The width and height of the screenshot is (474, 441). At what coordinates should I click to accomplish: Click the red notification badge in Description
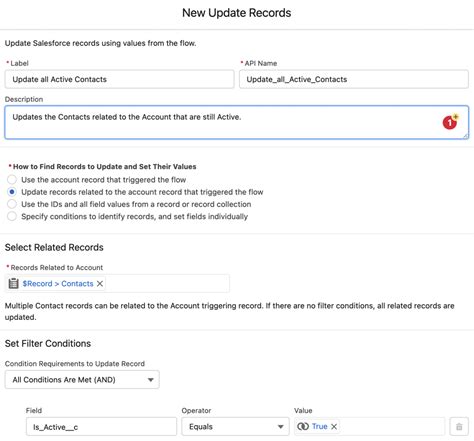(x=450, y=122)
